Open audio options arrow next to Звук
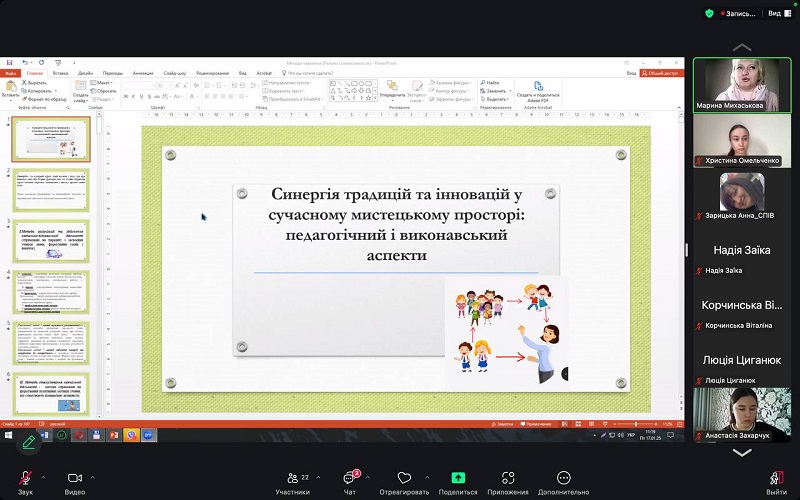 [43, 478]
